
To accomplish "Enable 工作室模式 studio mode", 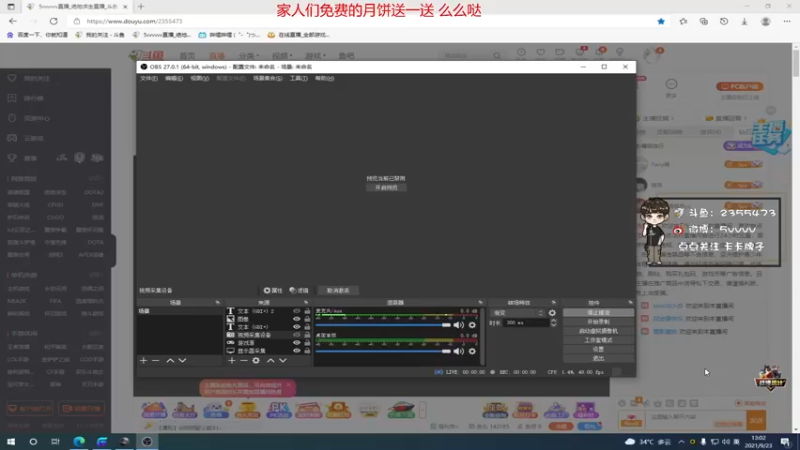I will click(598, 340).
